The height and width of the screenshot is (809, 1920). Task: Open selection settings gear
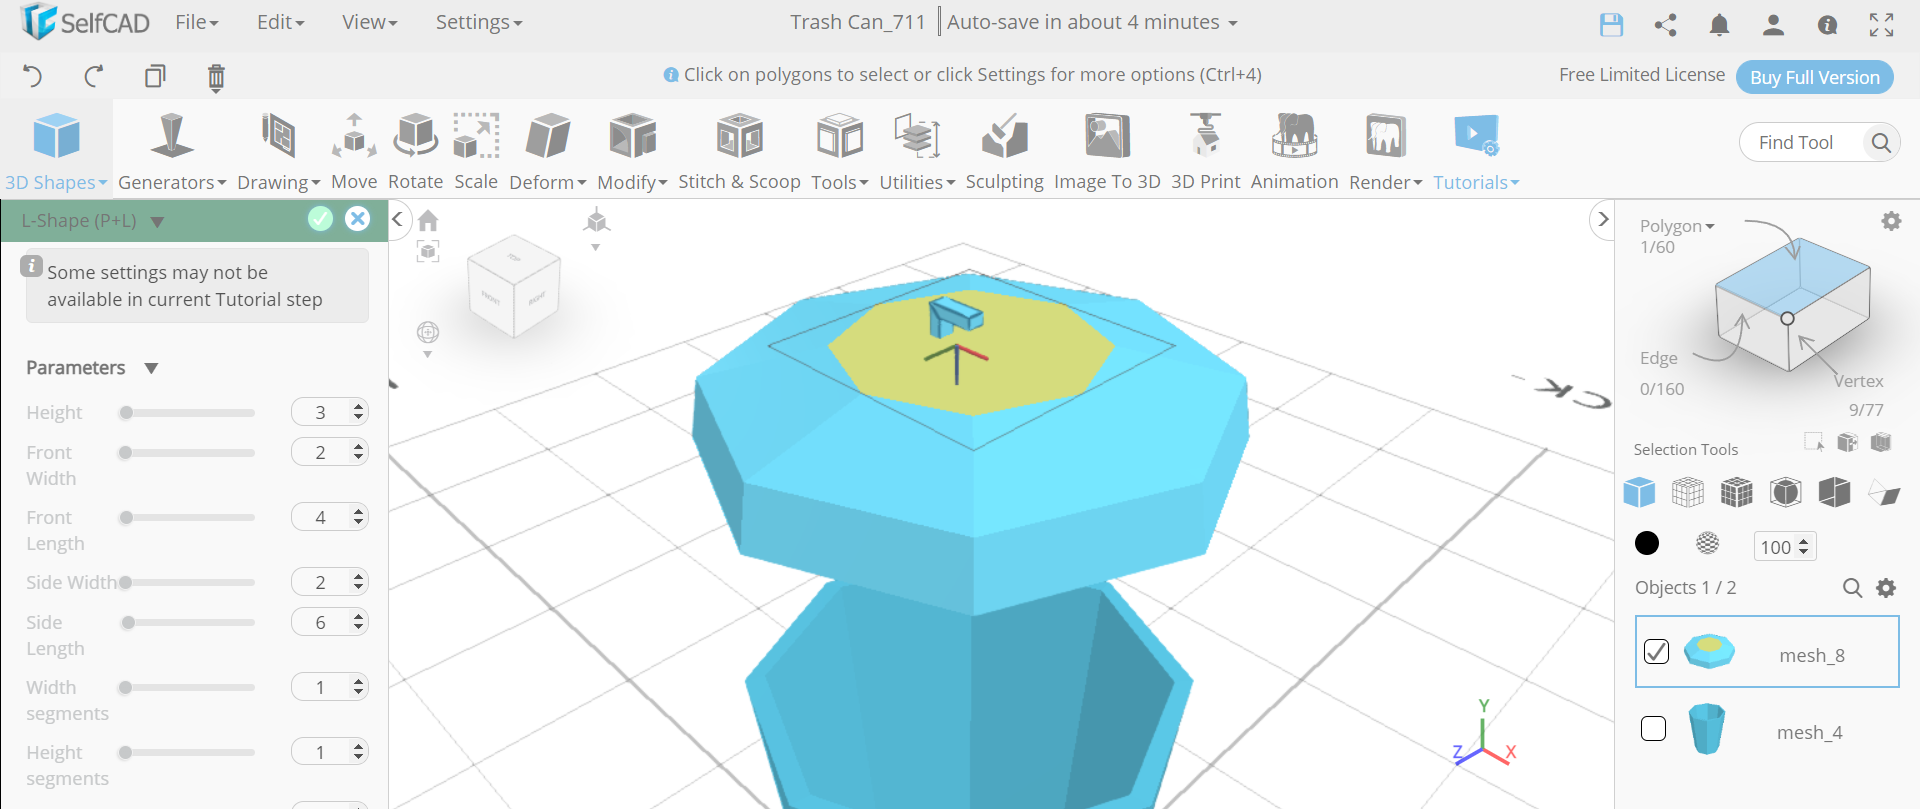tap(1891, 221)
